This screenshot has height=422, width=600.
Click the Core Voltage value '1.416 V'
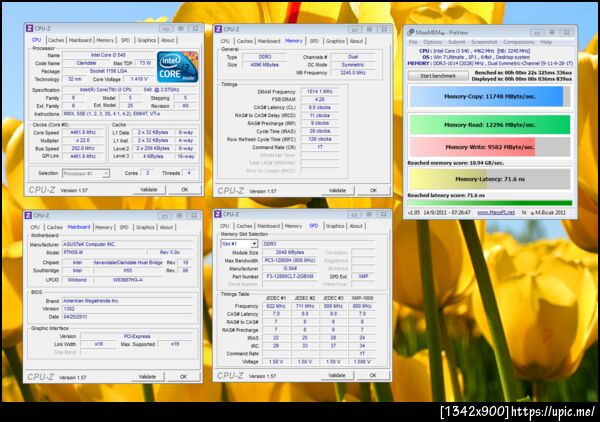[x=139, y=79]
